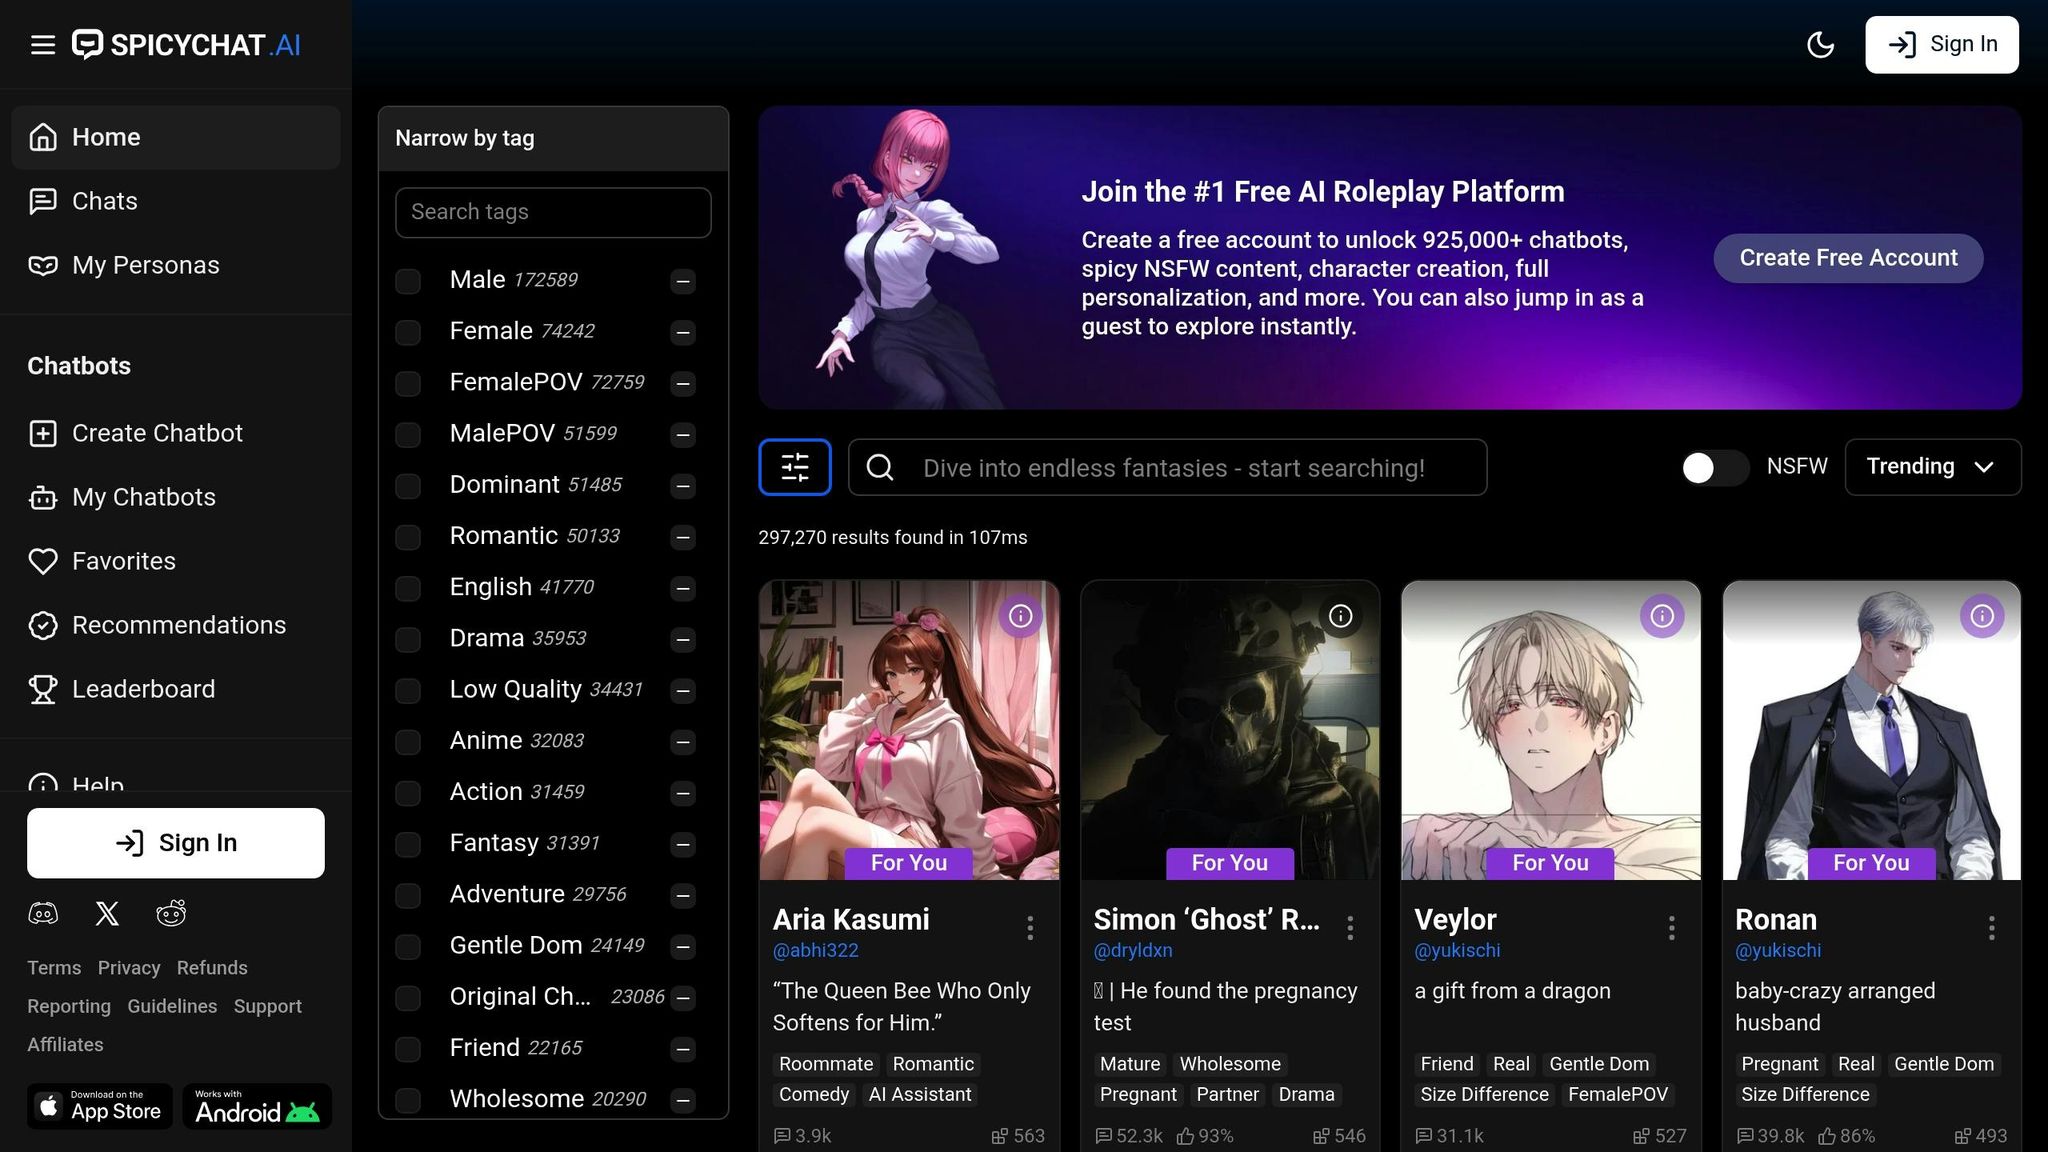Open My Personas in sidebar
The height and width of the screenshot is (1152, 2048).
176,265
